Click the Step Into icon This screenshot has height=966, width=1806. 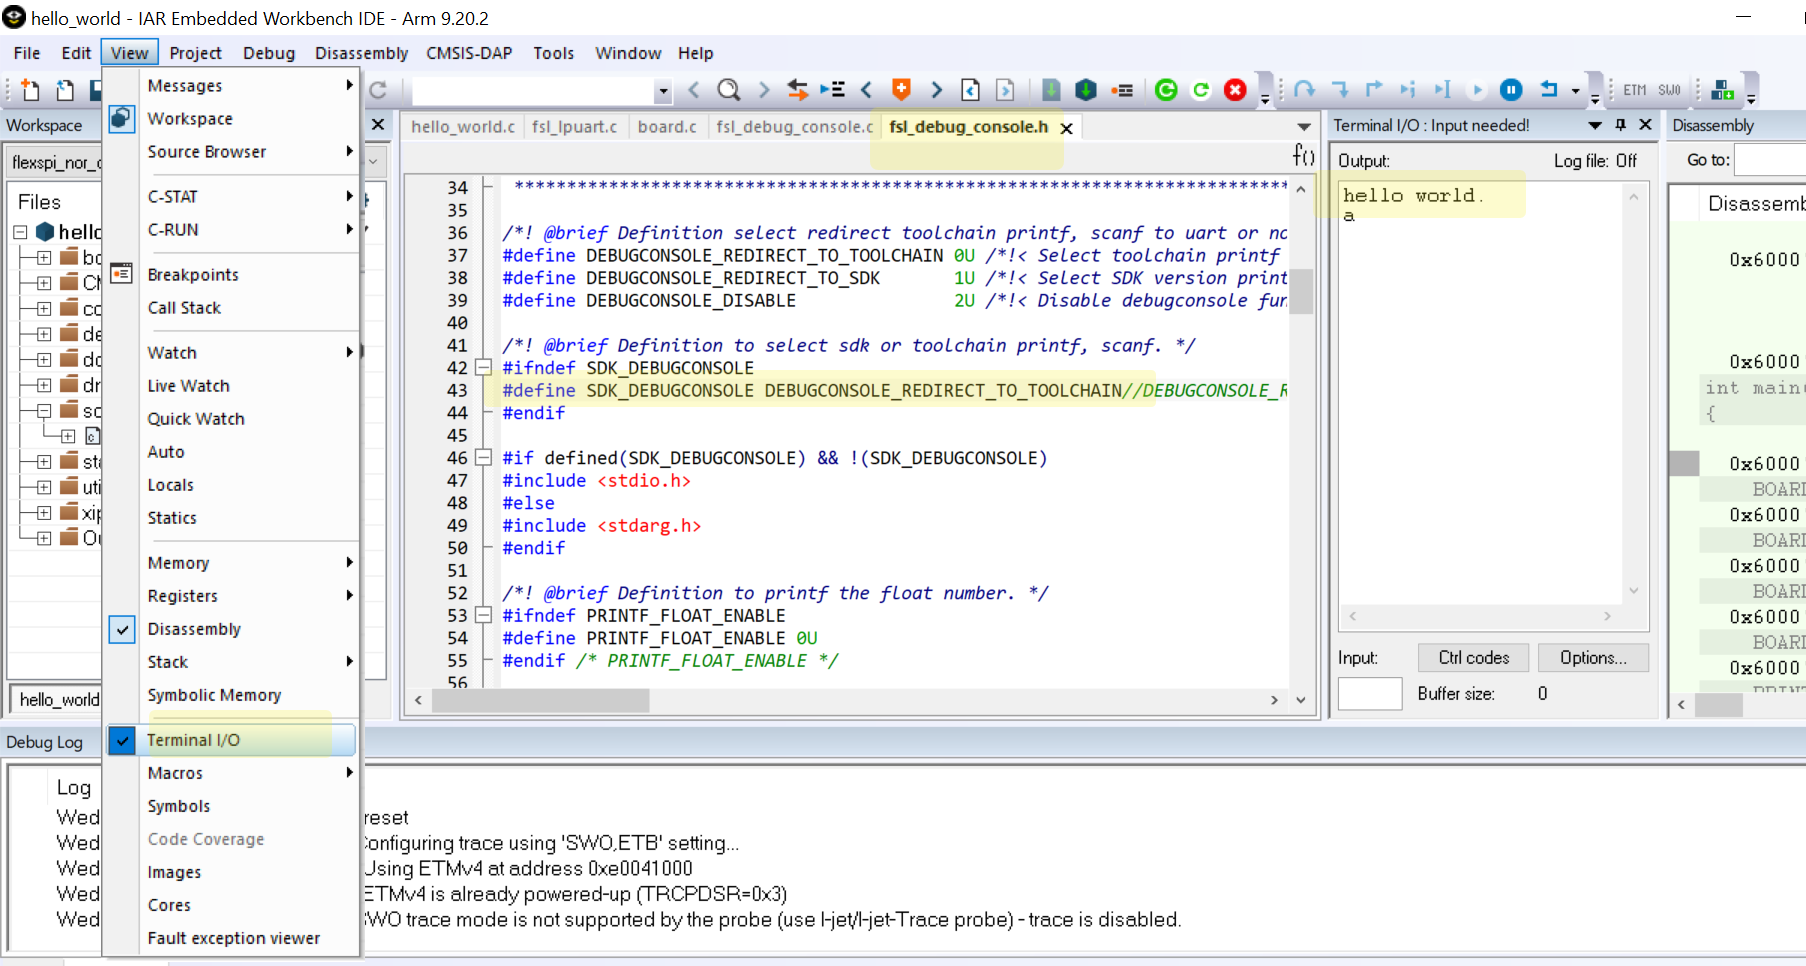(1340, 90)
